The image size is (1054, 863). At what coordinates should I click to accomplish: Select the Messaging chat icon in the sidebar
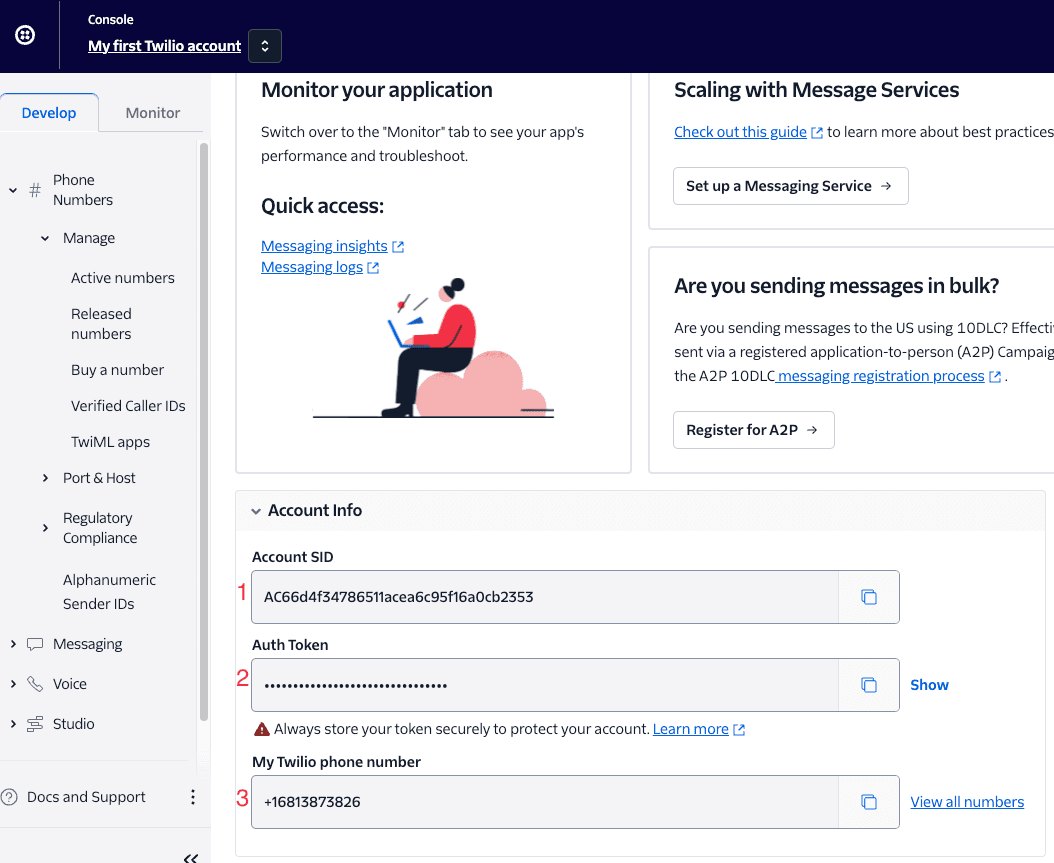pyautogui.click(x=35, y=643)
